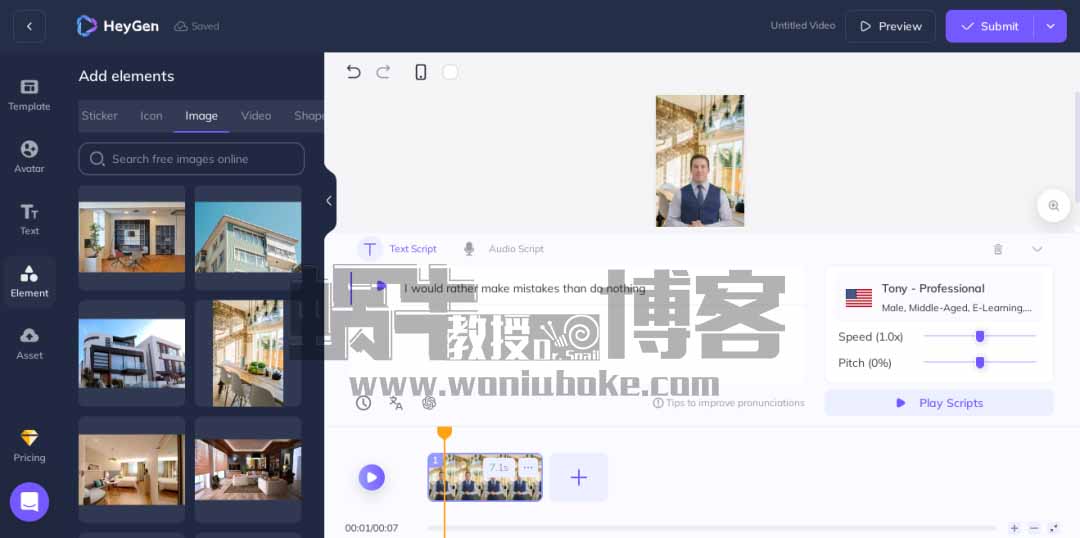Switch to the Video tab
This screenshot has height=538, width=1080.
[256, 116]
